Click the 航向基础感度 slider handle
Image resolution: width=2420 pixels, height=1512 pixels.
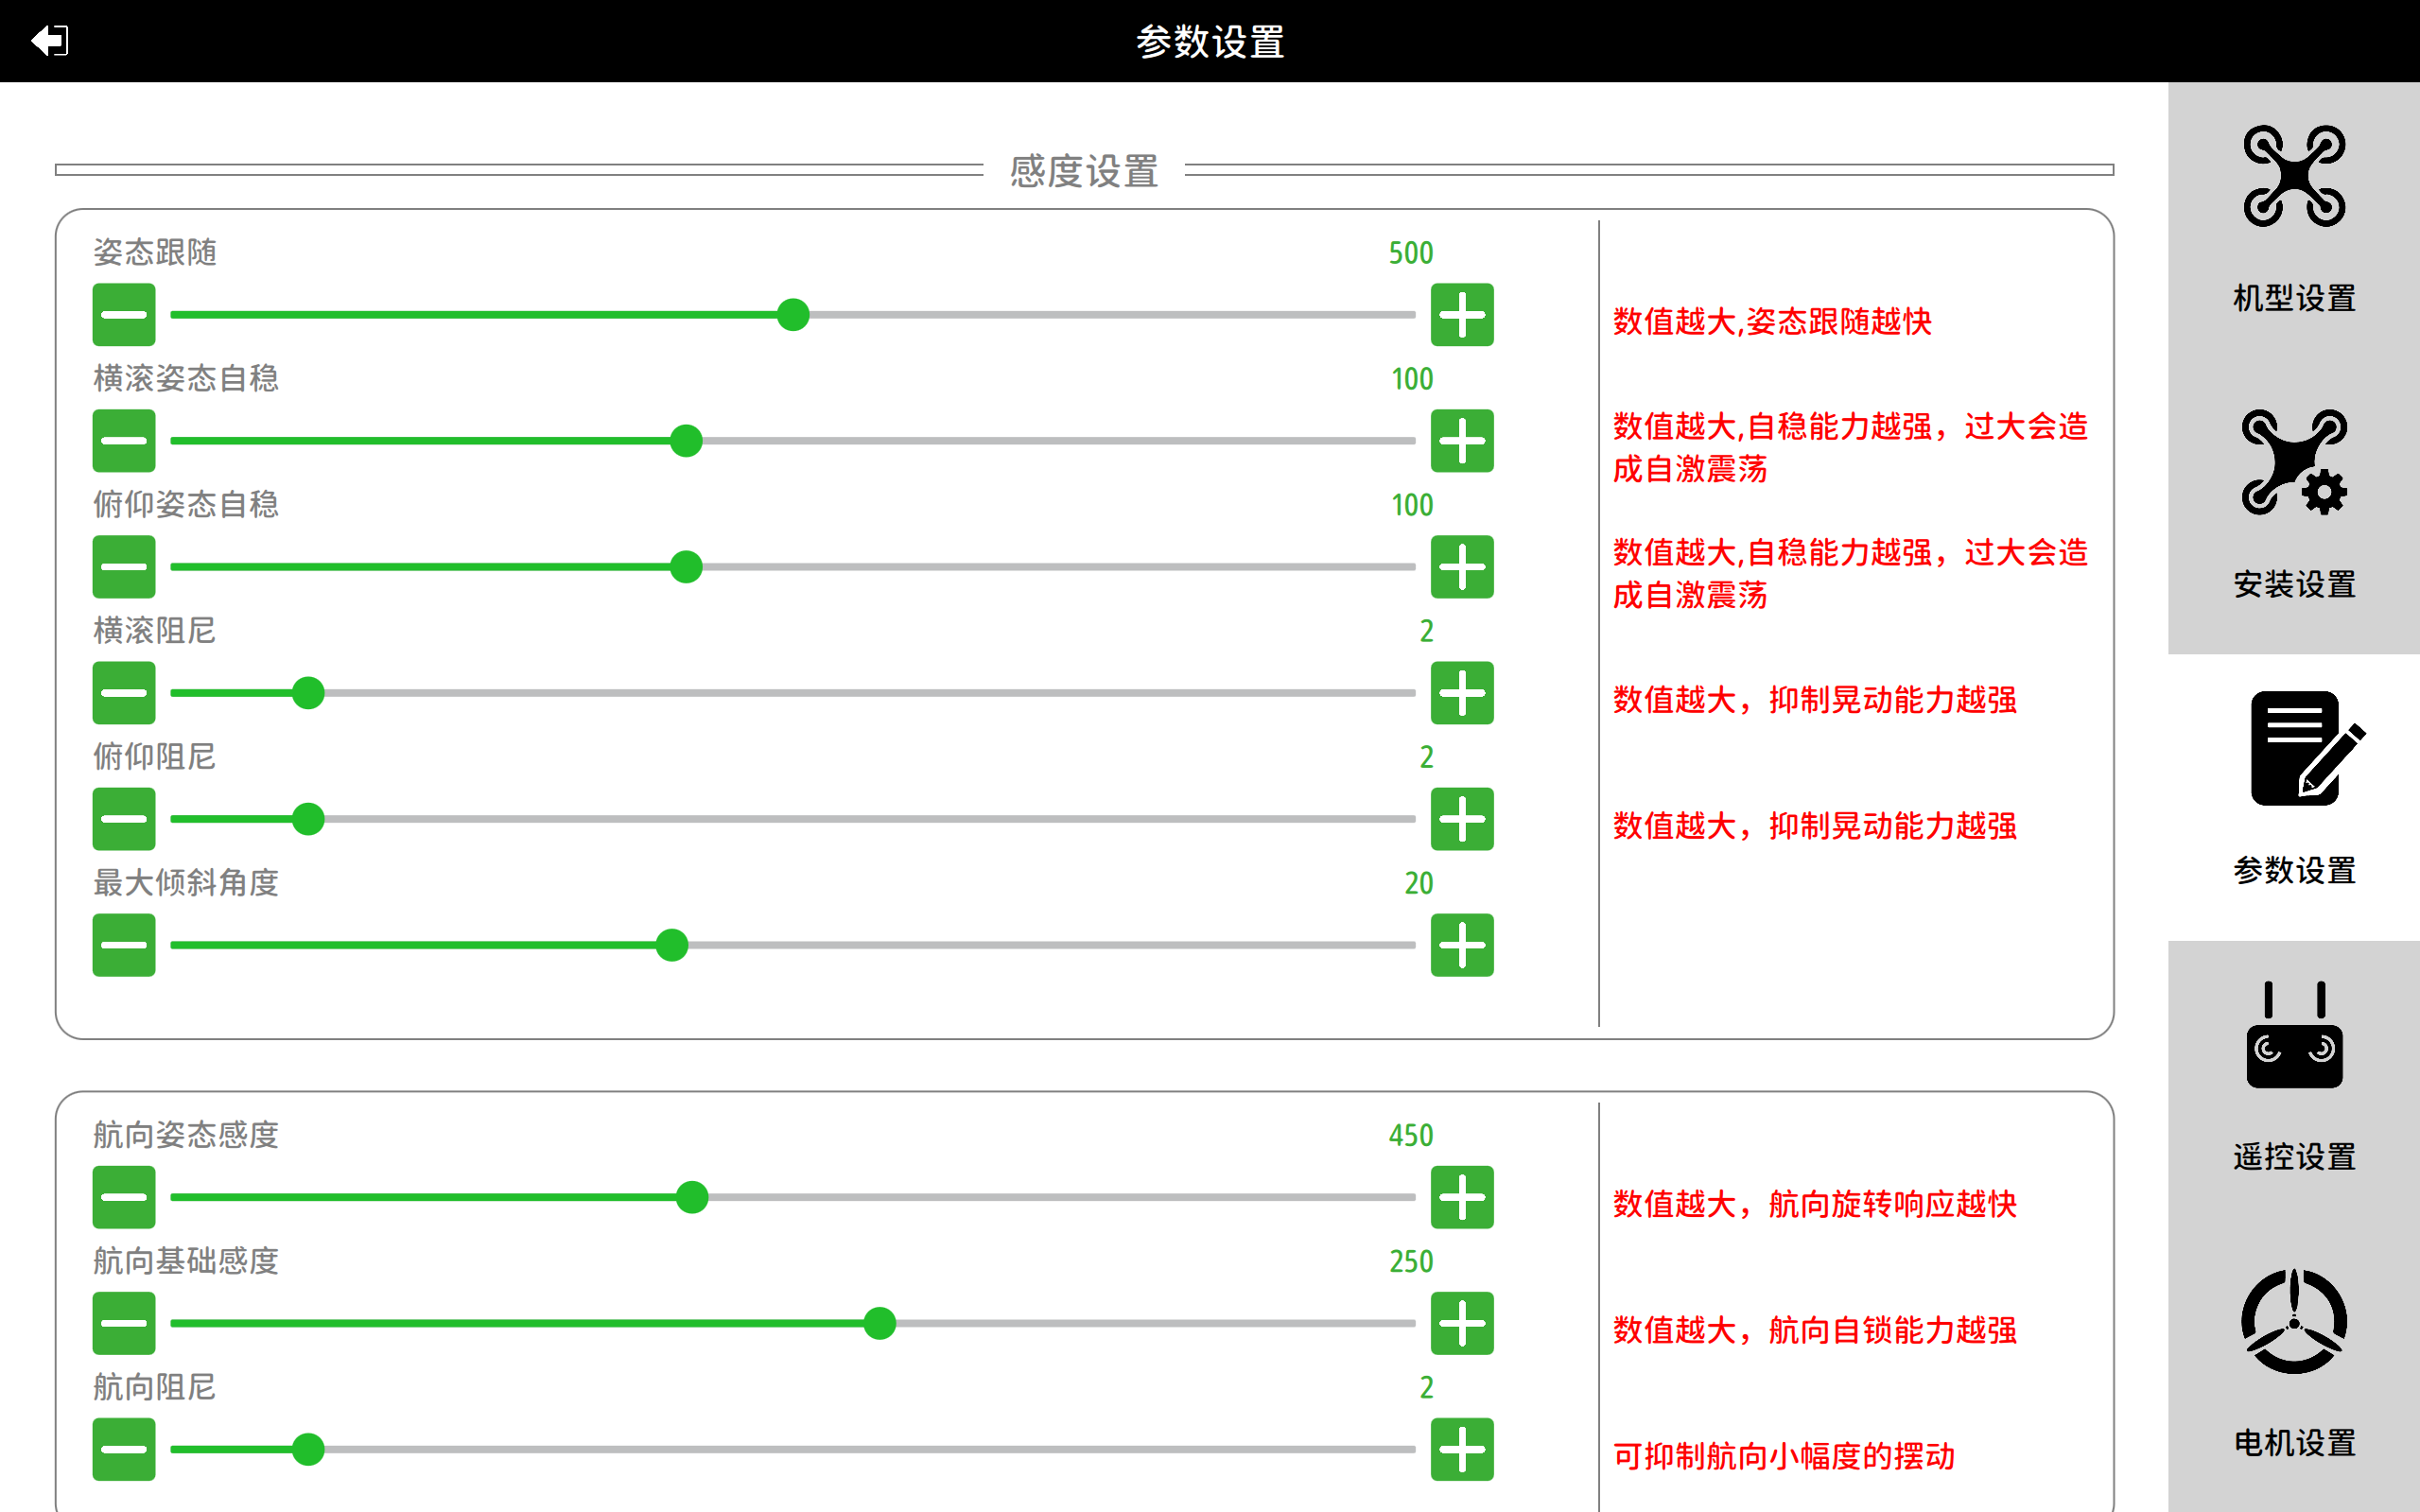(879, 1323)
